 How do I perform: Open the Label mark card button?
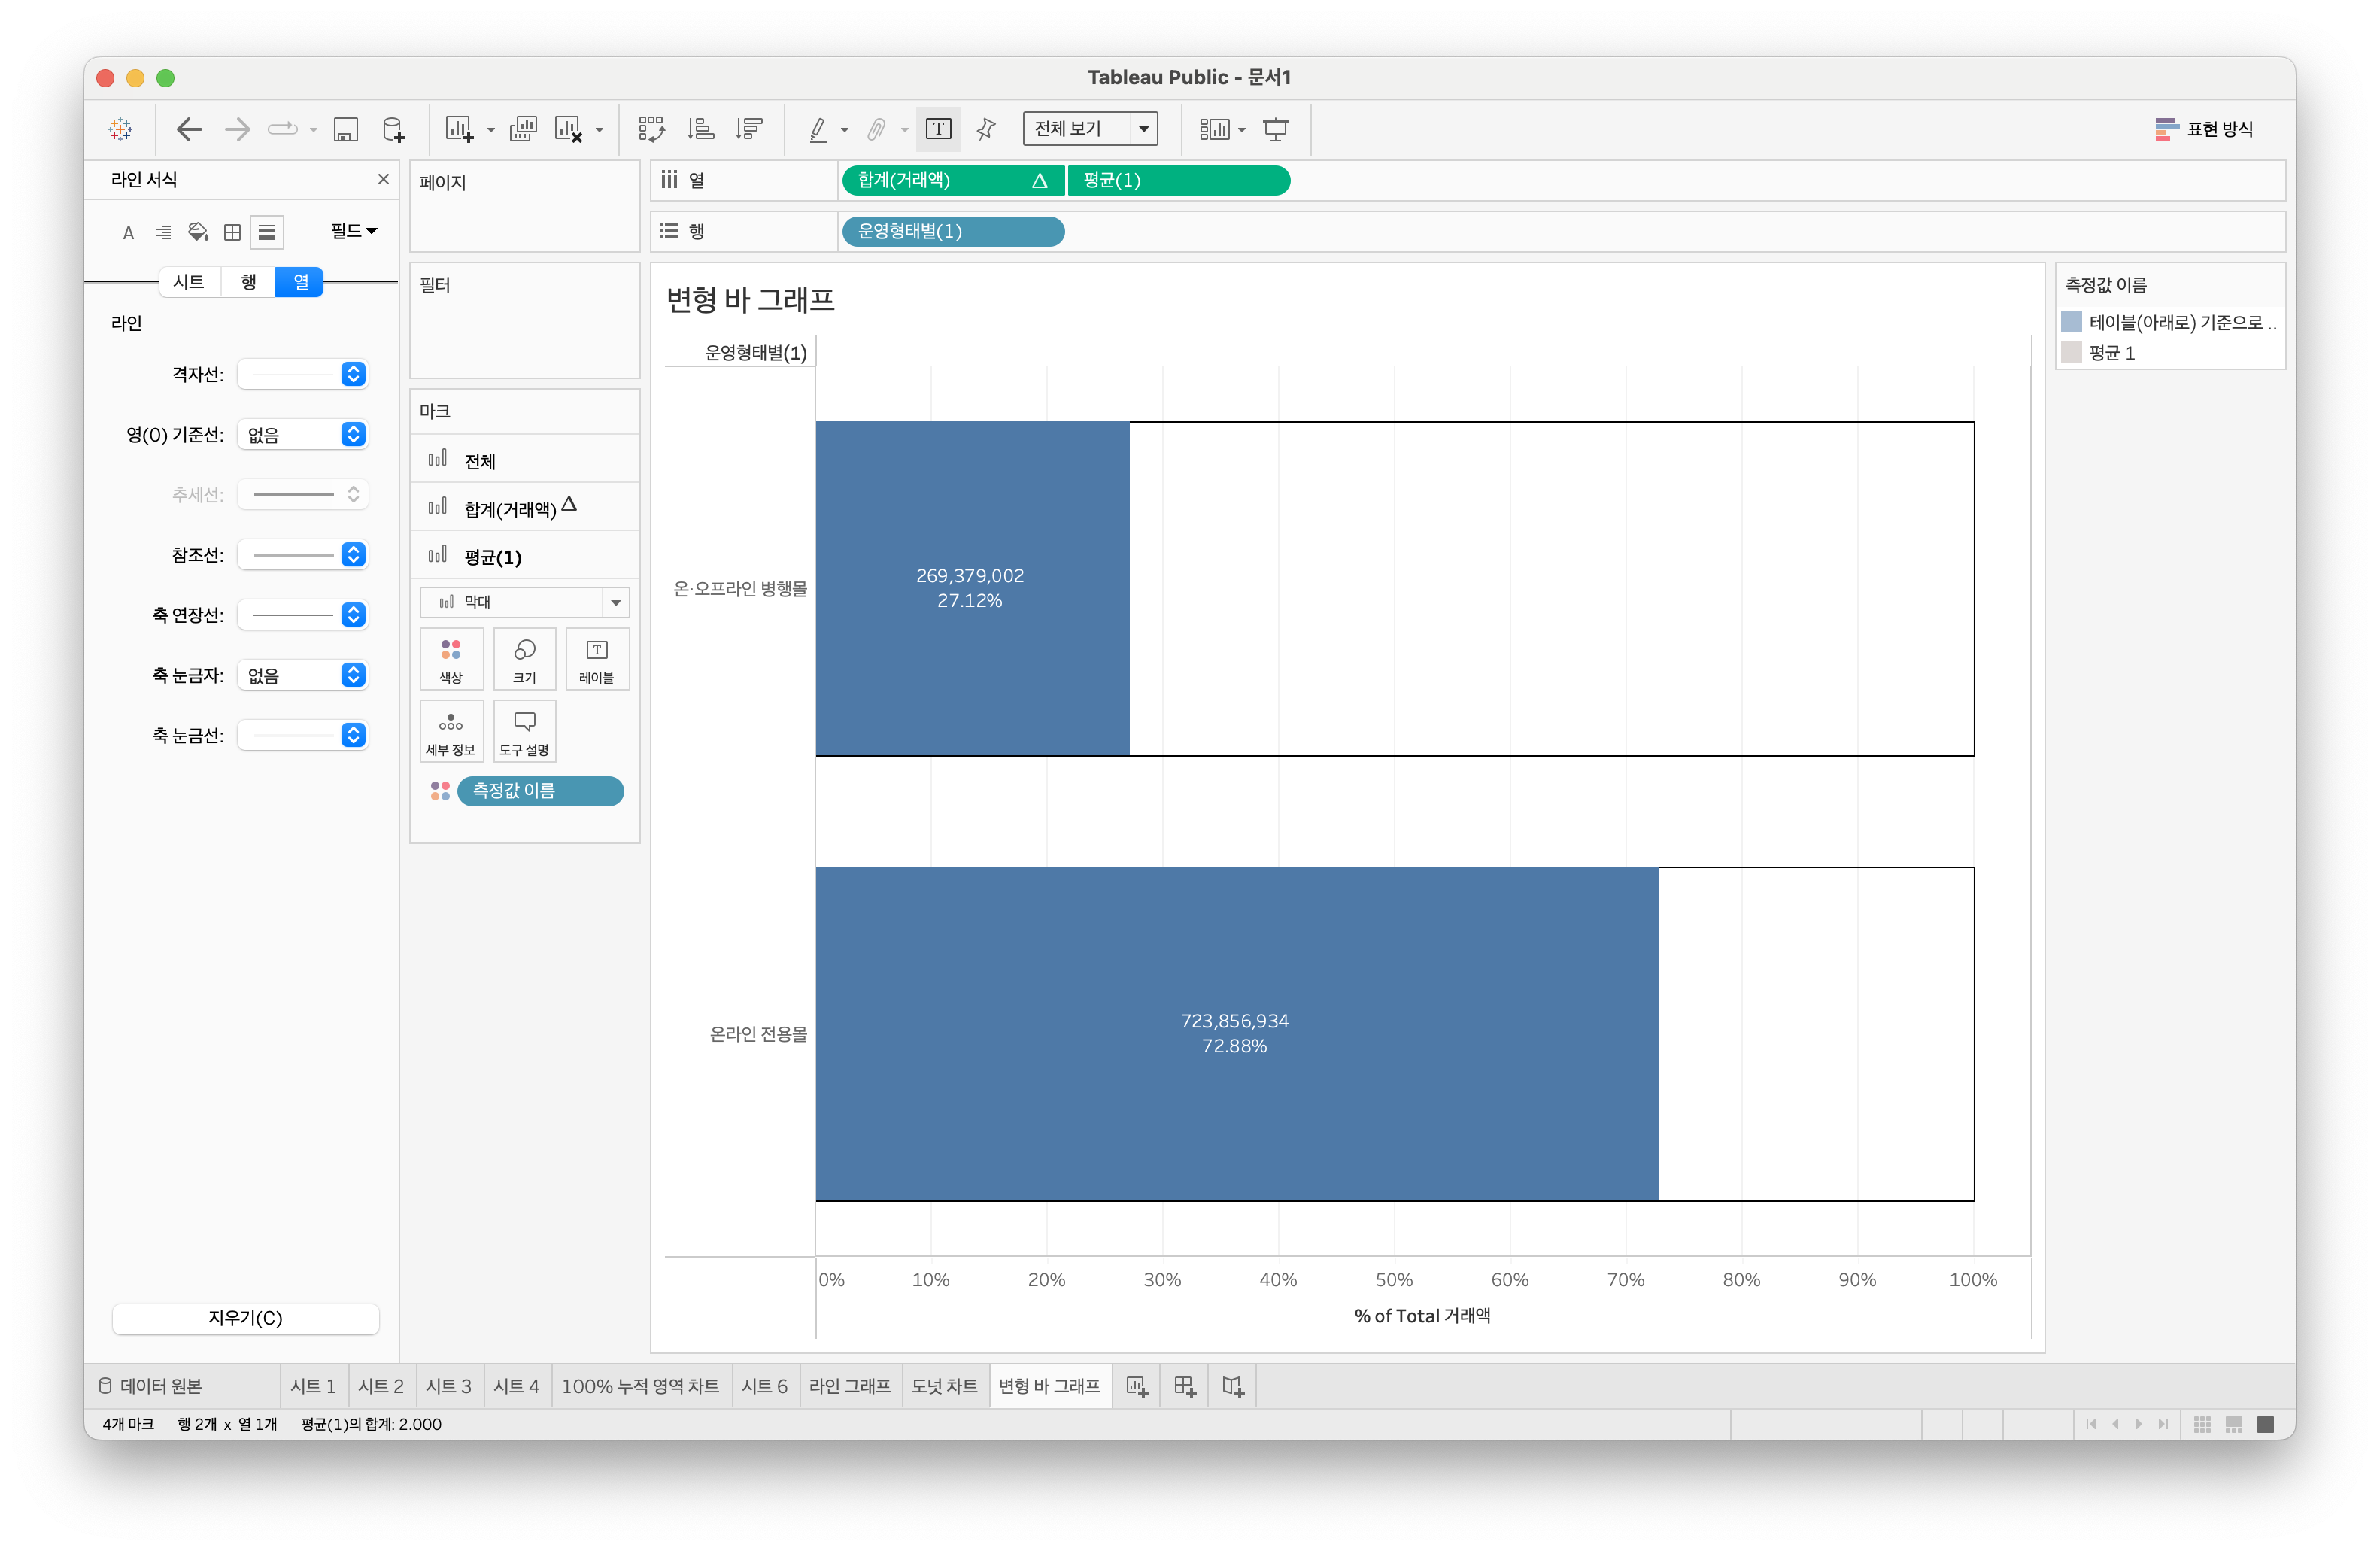pyautogui.click(x=596, y=659)
